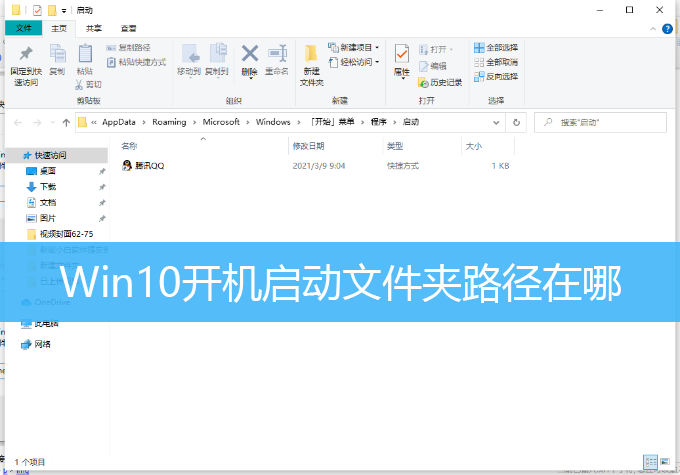Open Help with the blue question mark
Image resolution: width=680 pixels, height=475 pixels.
pyautogui.click(x=667, y=29)
